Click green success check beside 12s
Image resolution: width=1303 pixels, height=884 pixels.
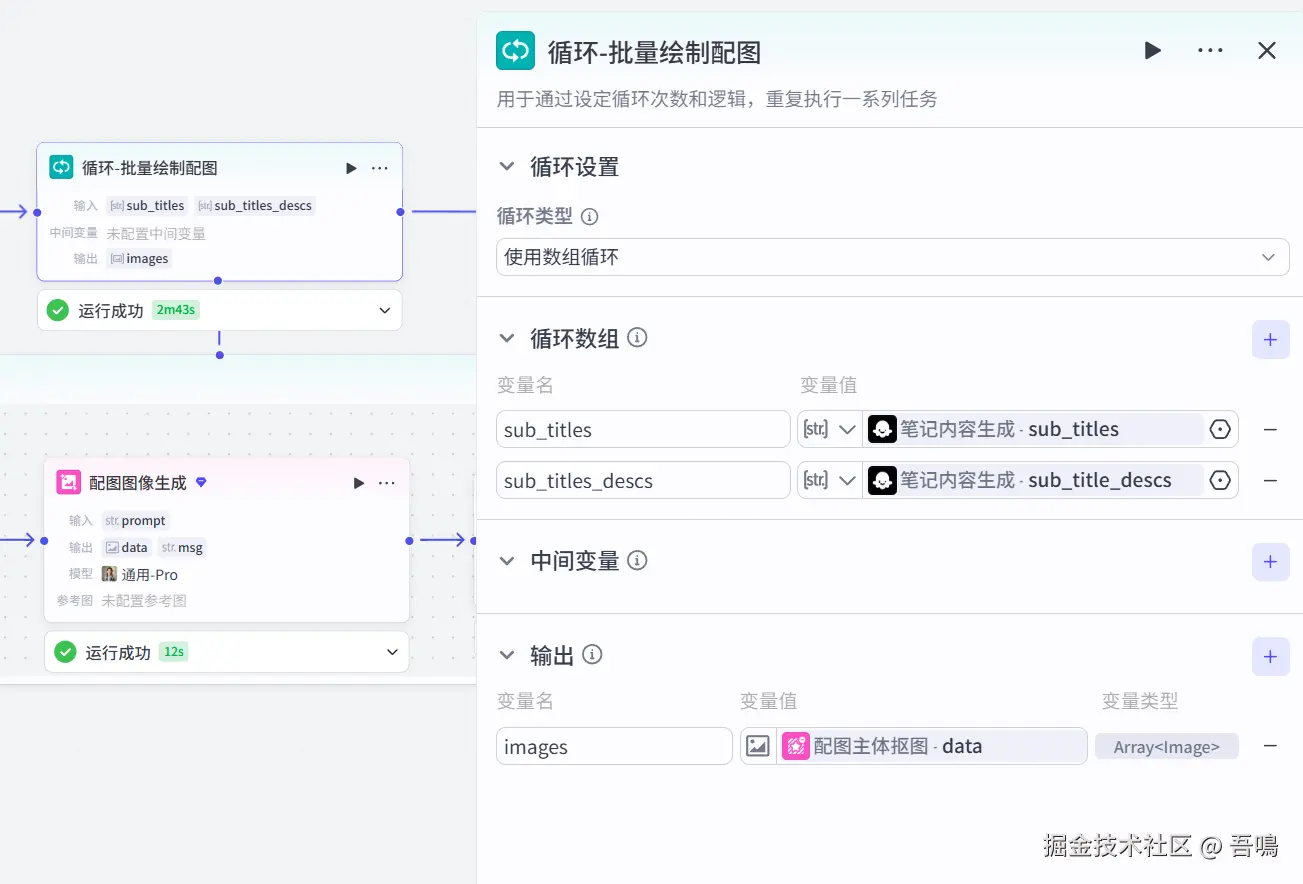65,652
